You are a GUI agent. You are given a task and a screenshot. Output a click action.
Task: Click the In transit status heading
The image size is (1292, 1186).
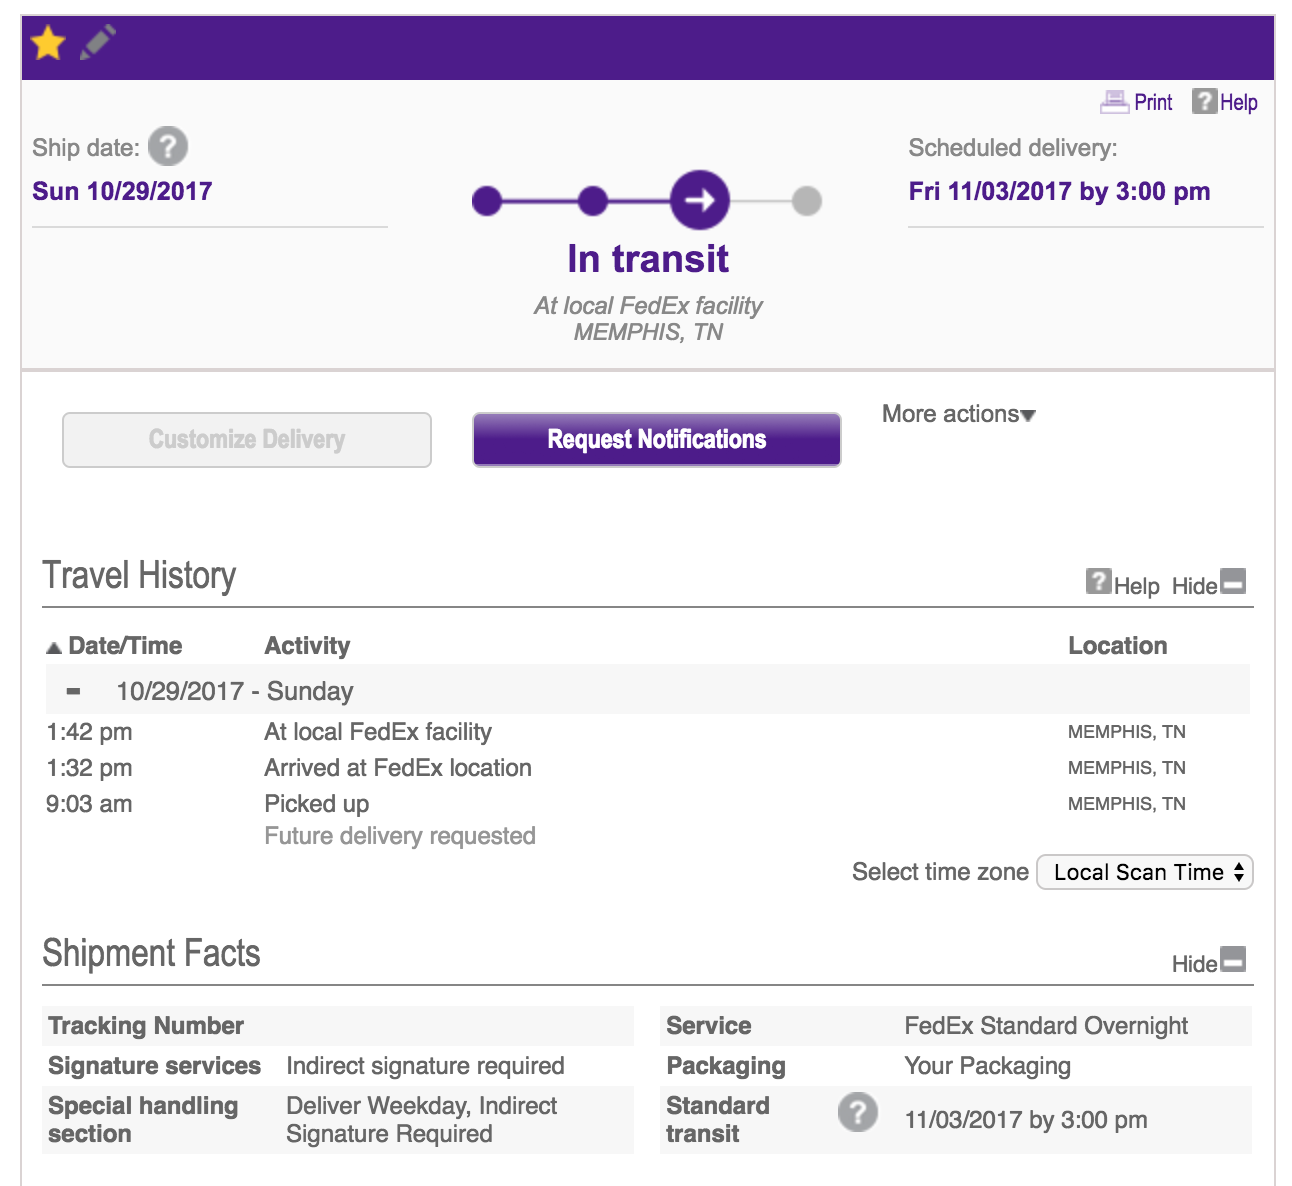(x=648, y=259)
